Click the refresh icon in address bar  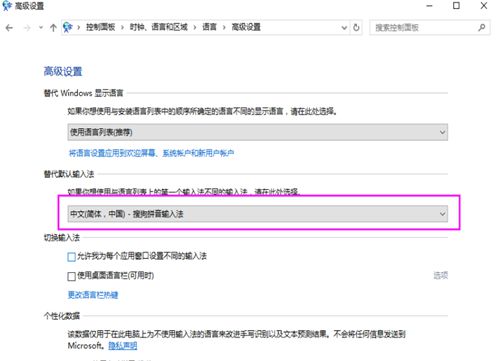pos(356,28)
